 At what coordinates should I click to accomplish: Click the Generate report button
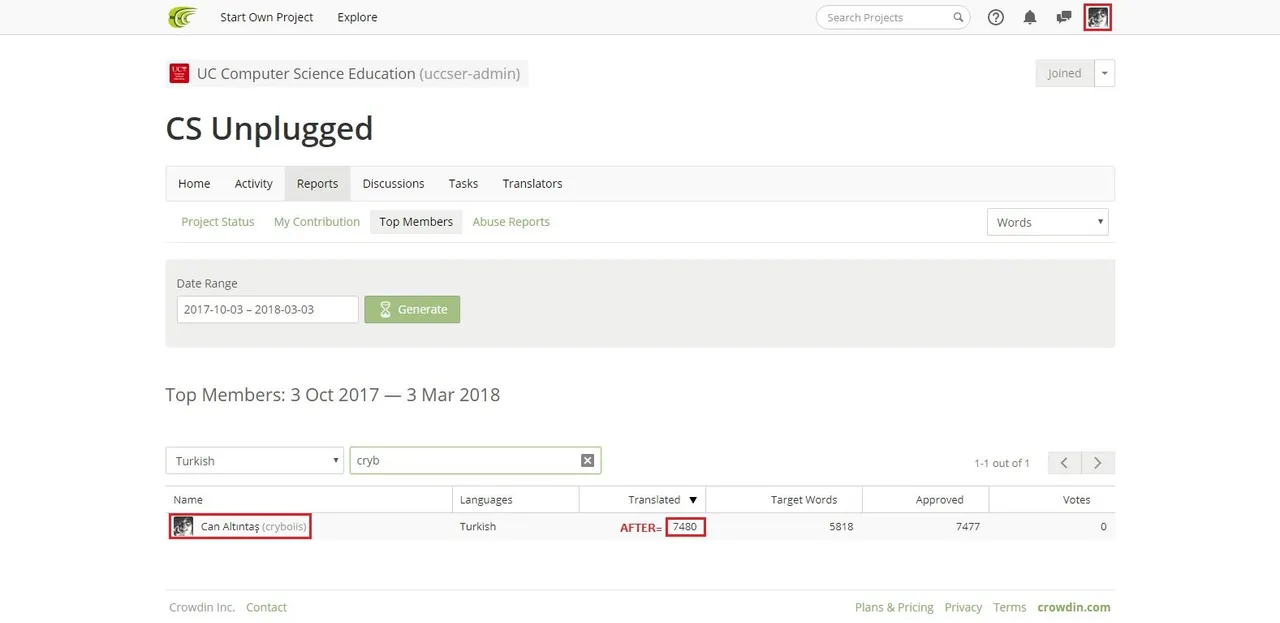412,309
